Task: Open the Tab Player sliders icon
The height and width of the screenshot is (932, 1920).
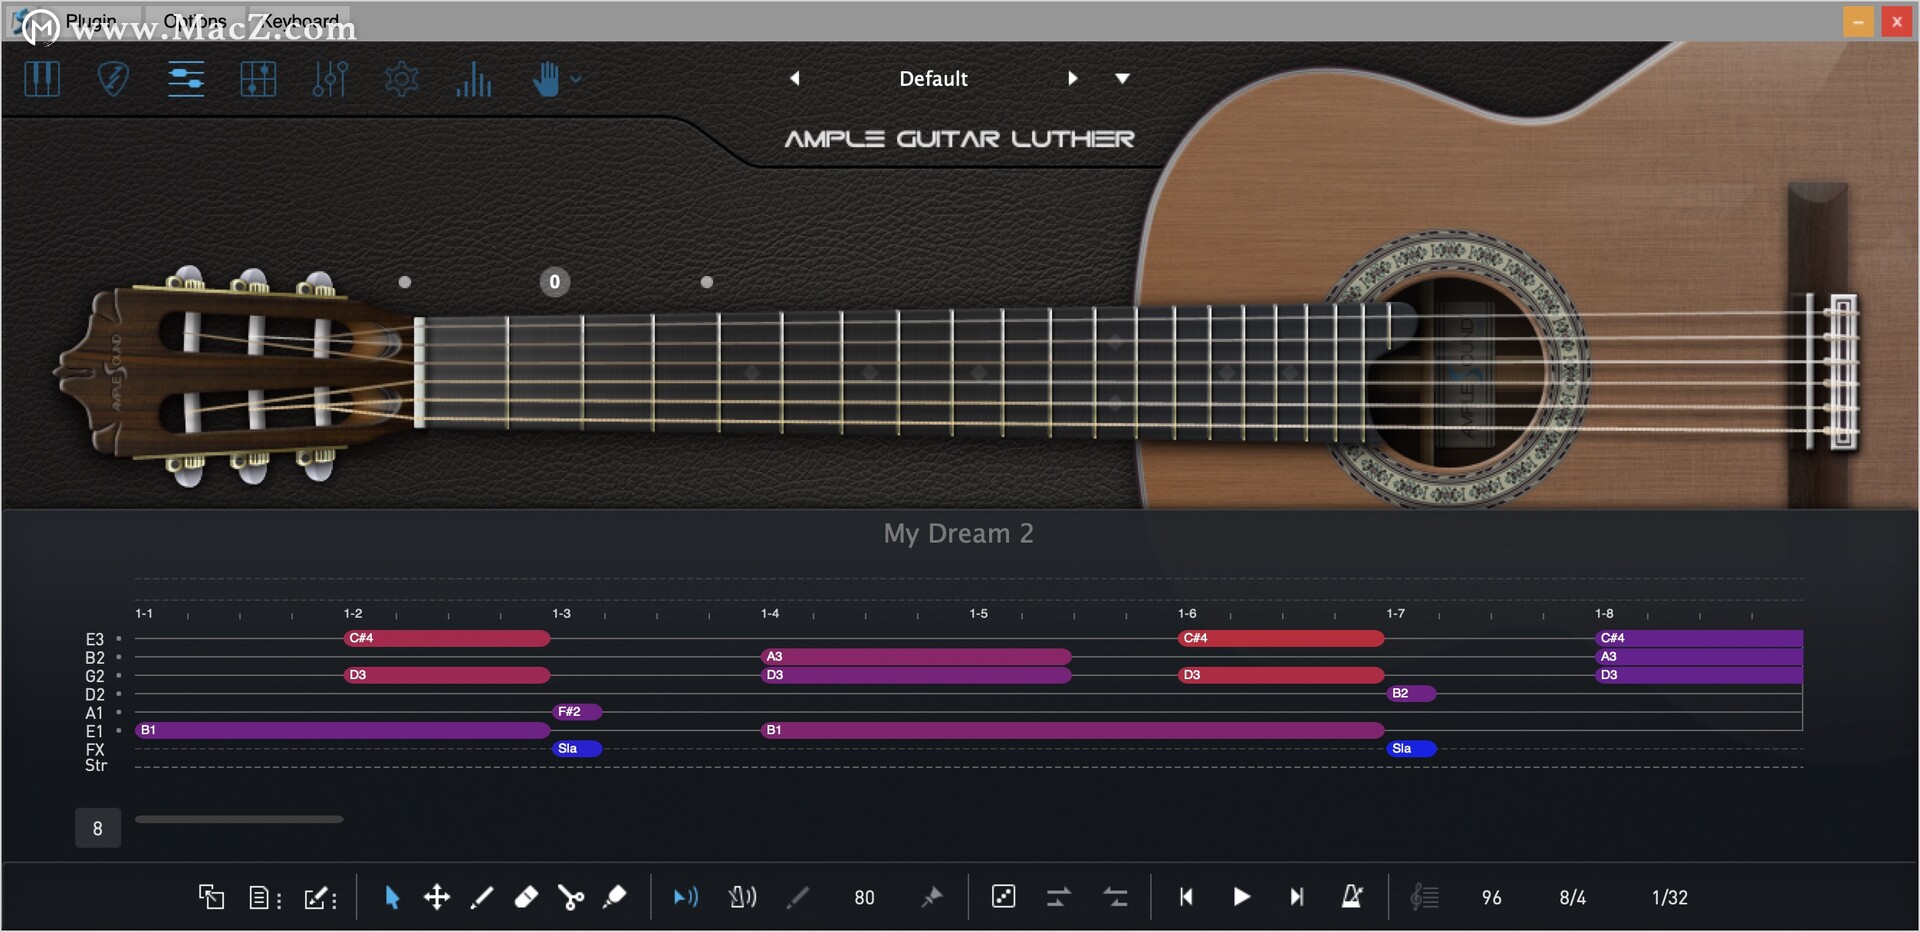Action: 186,79
